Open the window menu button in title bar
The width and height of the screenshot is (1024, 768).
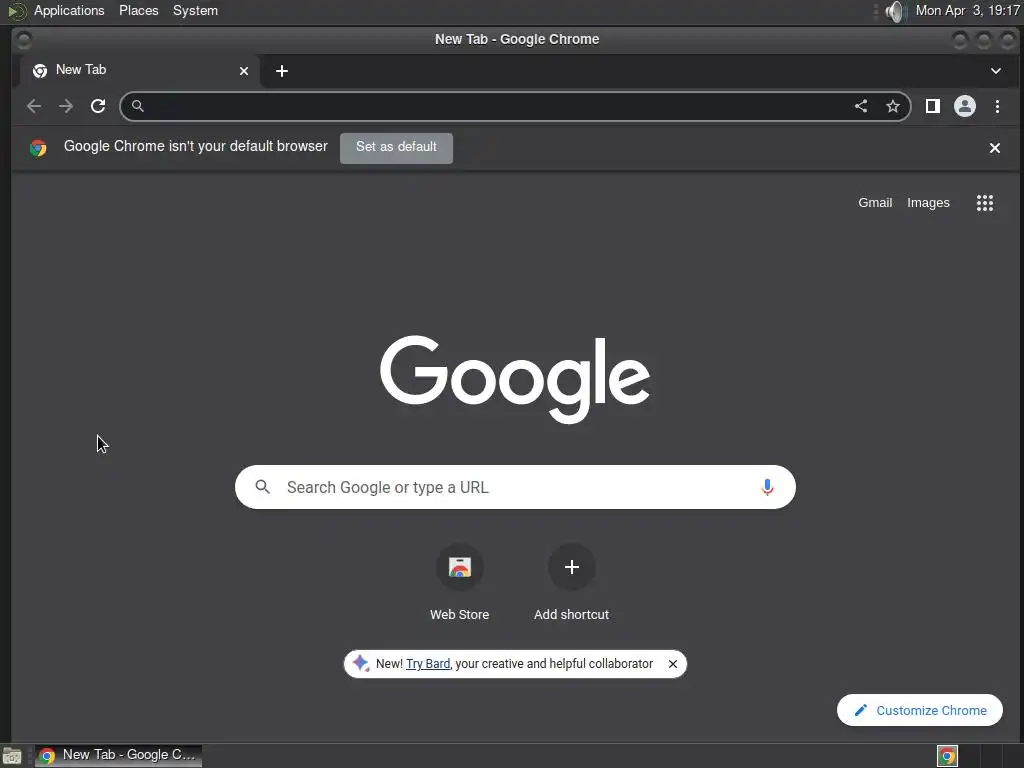point(24,40)
